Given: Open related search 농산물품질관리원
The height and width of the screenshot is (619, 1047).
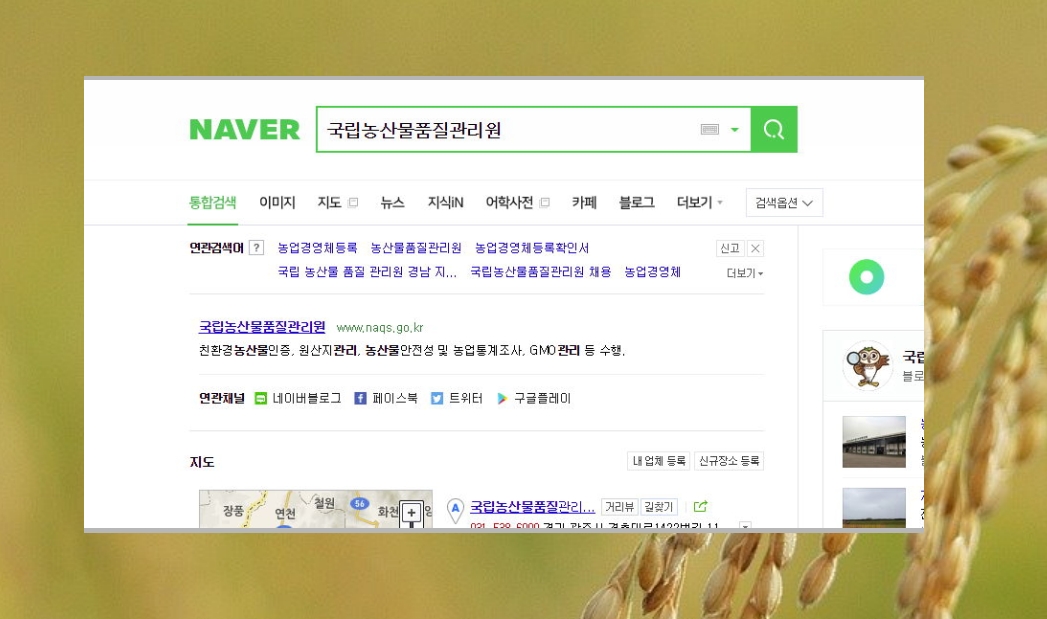Looking at the screenshot, I should 416,248.
